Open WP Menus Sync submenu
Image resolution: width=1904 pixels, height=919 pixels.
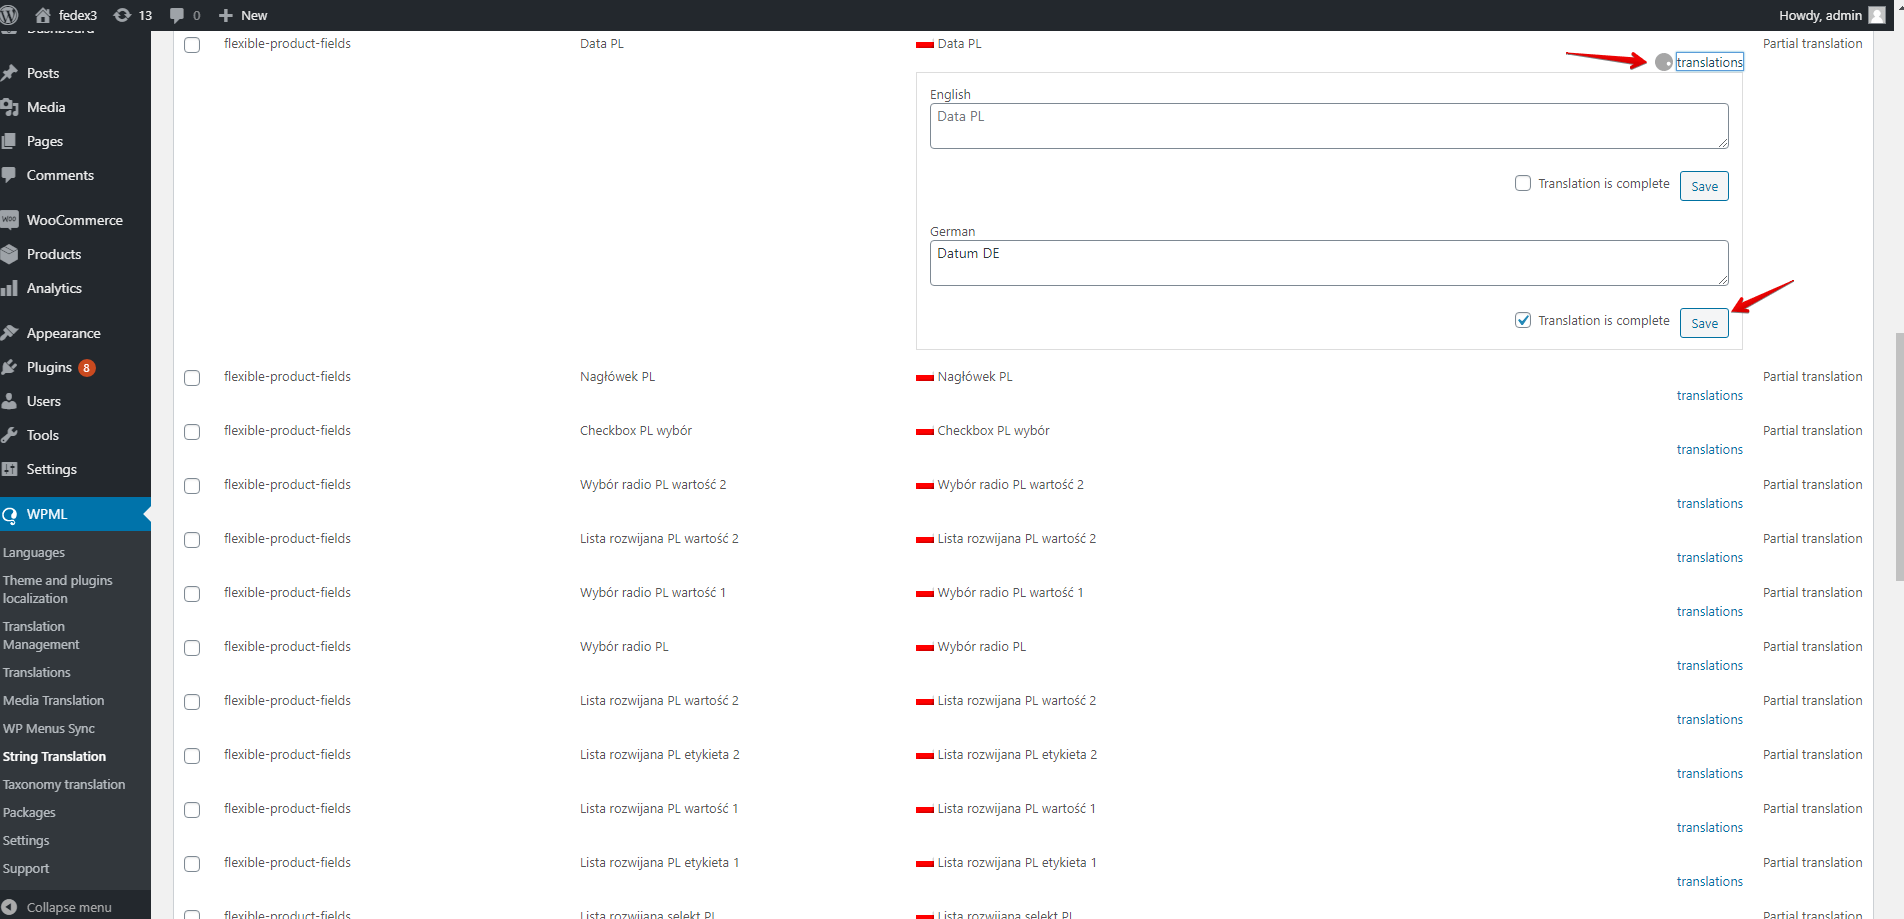click(49, 728)
